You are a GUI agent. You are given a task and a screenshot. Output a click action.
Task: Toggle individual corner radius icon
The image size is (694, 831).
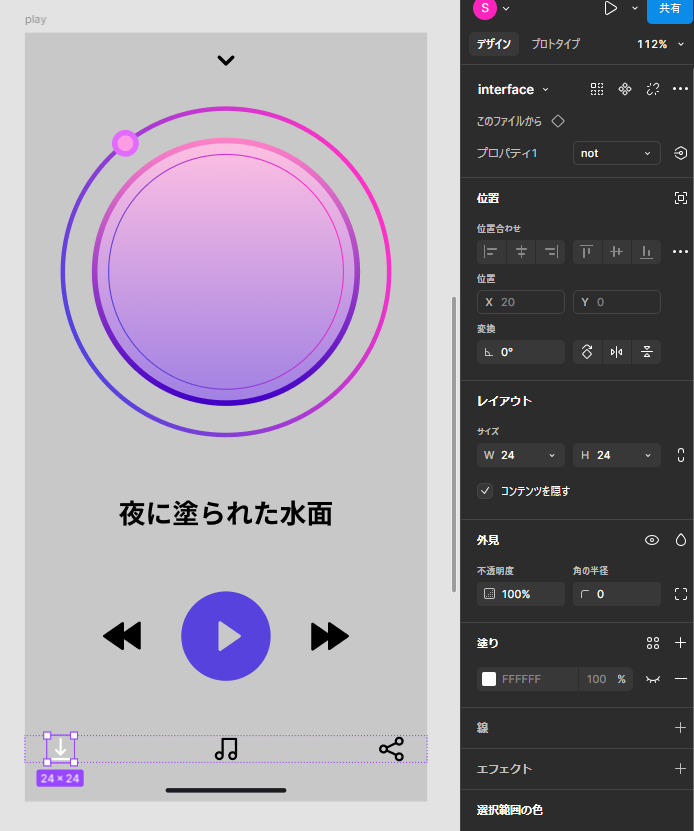(x=681, y=594)
